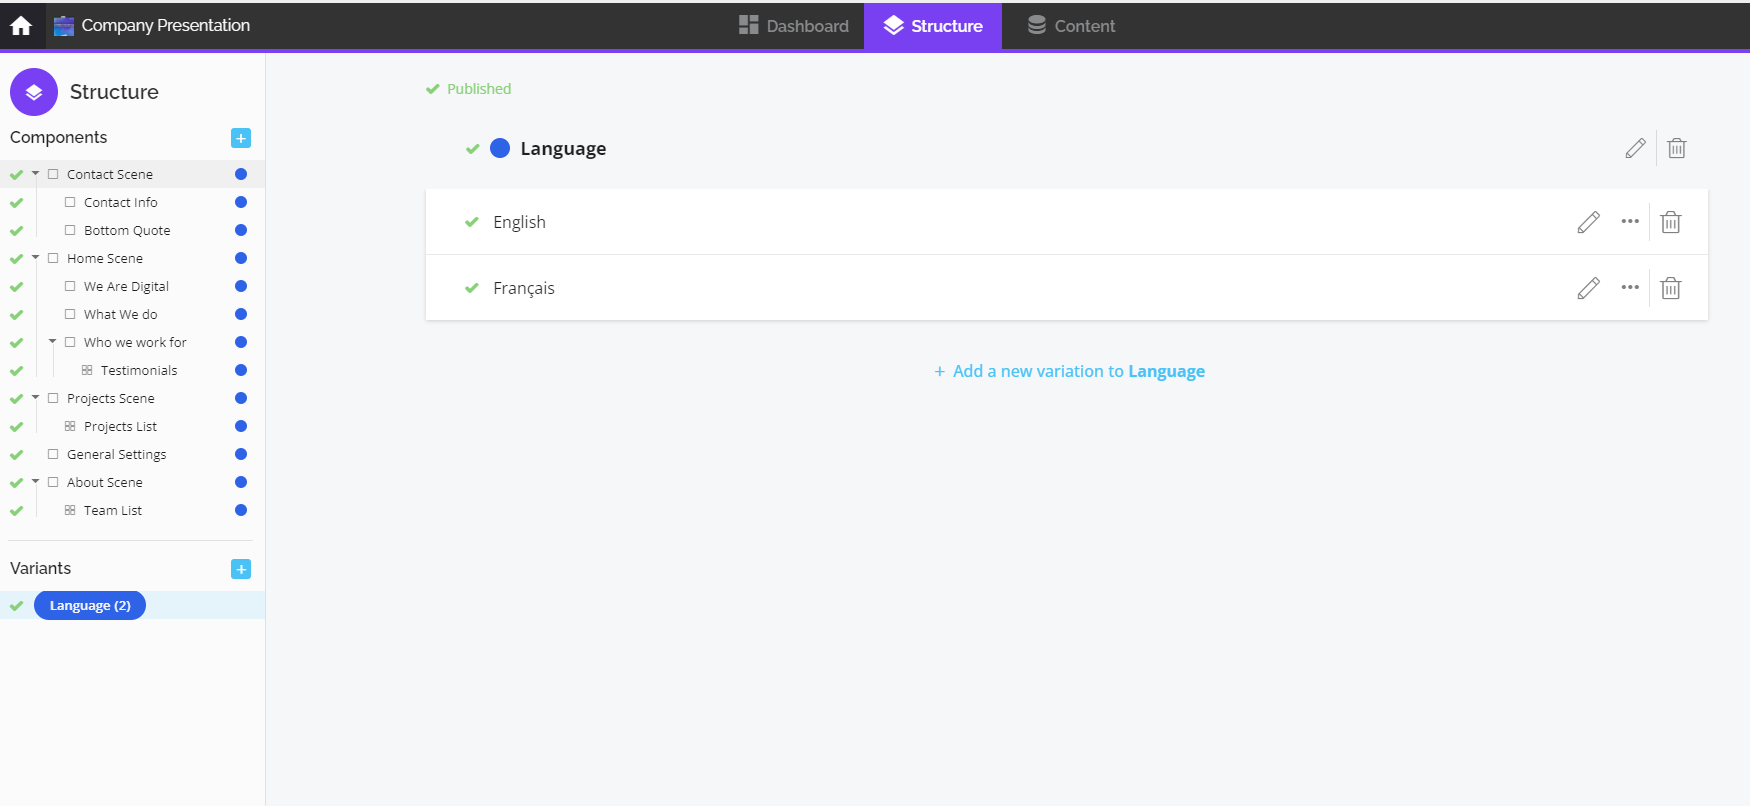Select Bottom Quote component
Screen dimensions: 1750x806
point(127,230)
